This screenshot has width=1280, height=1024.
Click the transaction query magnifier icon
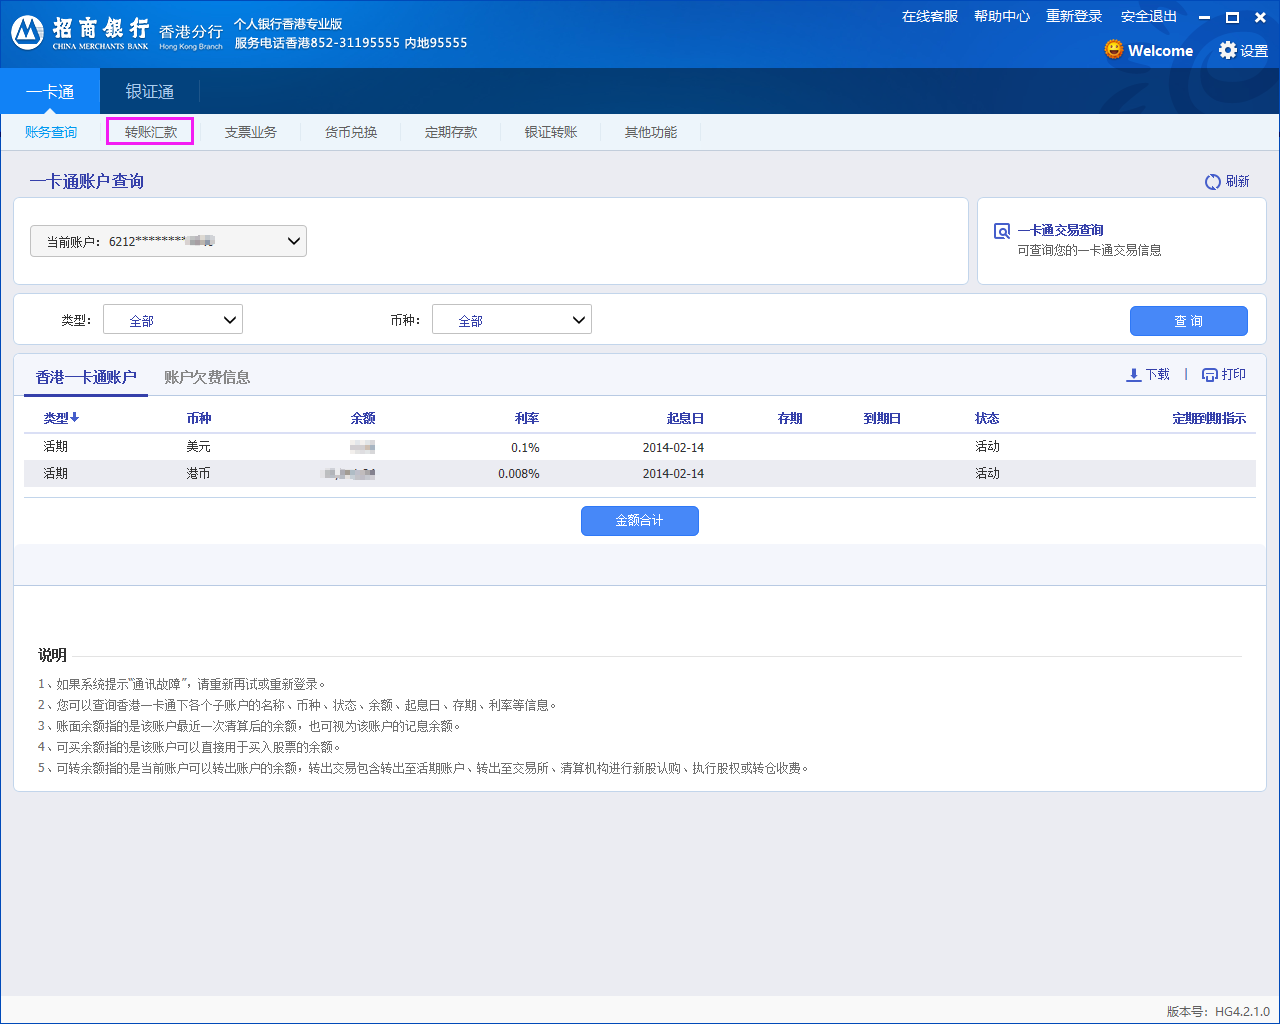pos(1001,231)
